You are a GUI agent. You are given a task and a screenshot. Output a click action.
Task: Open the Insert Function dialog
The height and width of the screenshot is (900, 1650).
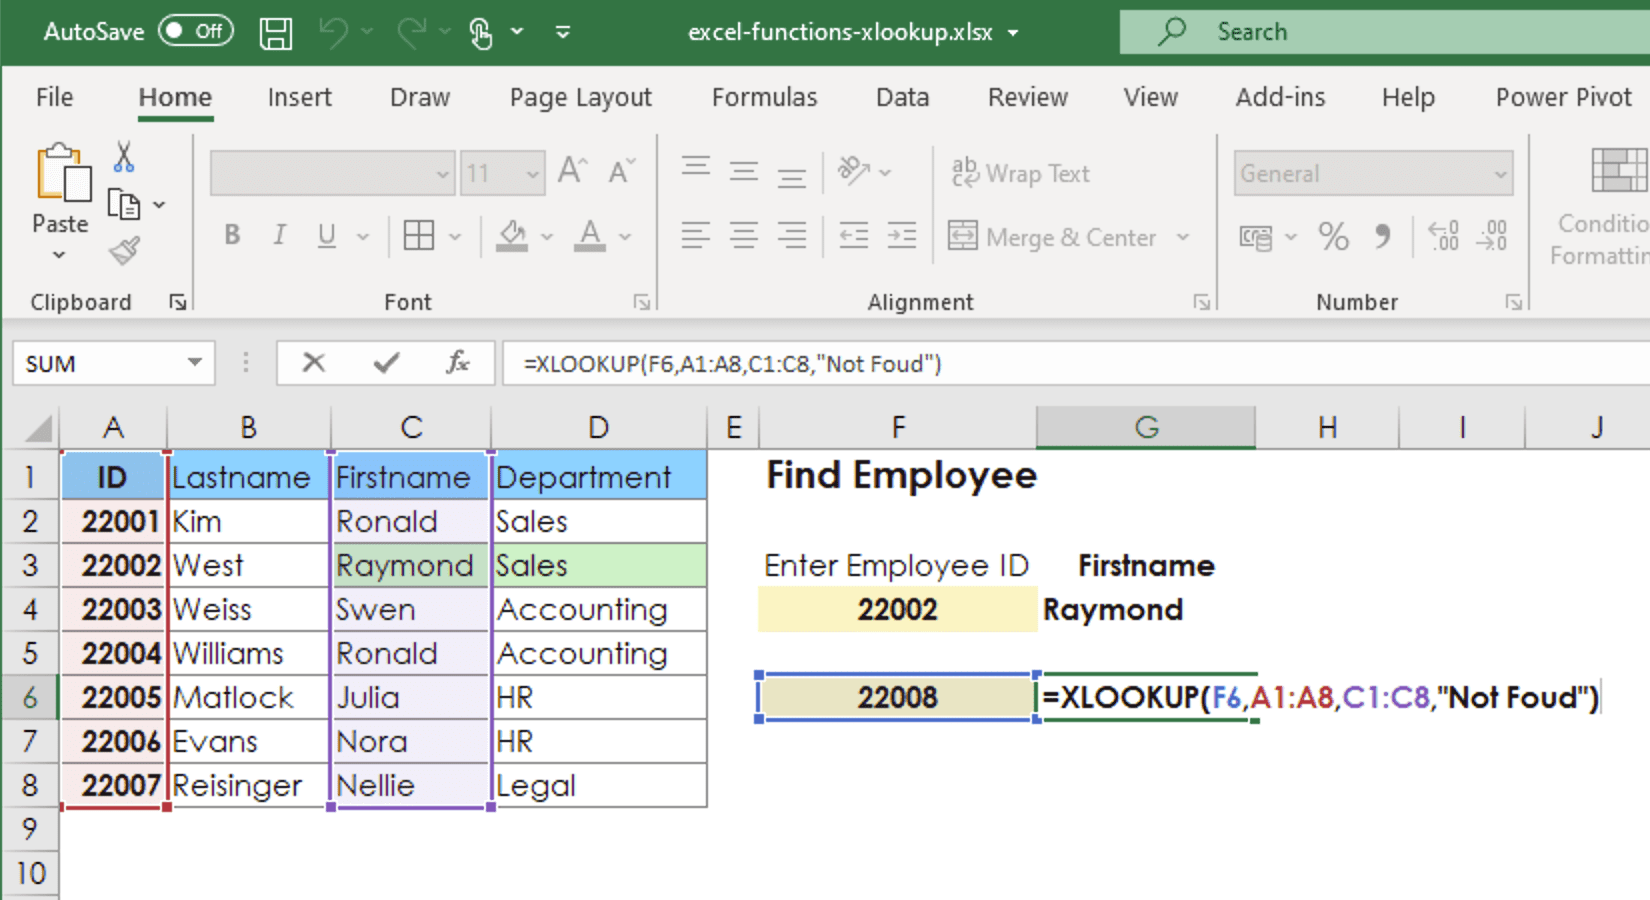pos(456,363)
